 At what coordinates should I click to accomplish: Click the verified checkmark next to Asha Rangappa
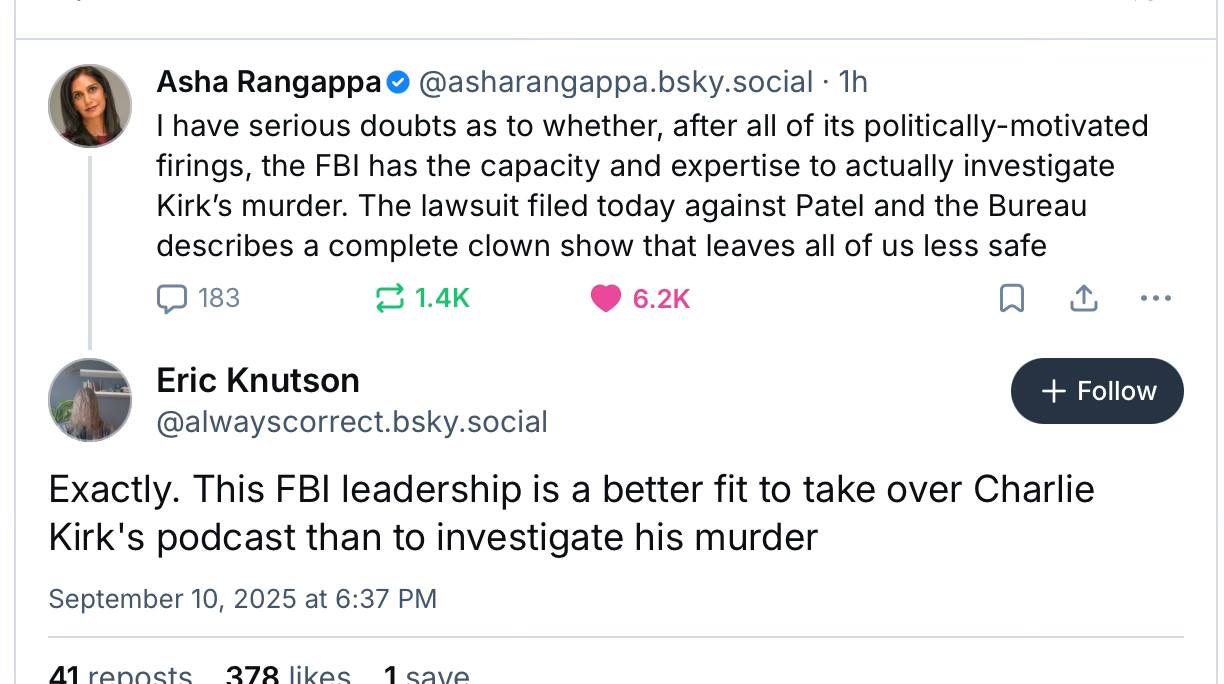[397, 83]
